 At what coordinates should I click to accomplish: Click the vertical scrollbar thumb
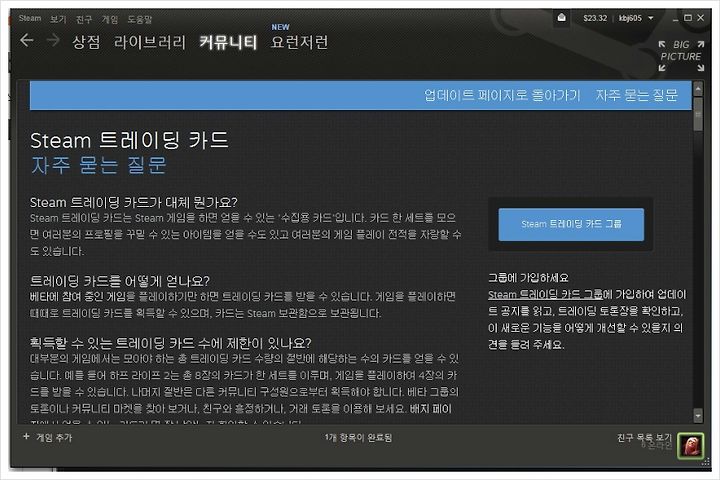tap(698, 114)
